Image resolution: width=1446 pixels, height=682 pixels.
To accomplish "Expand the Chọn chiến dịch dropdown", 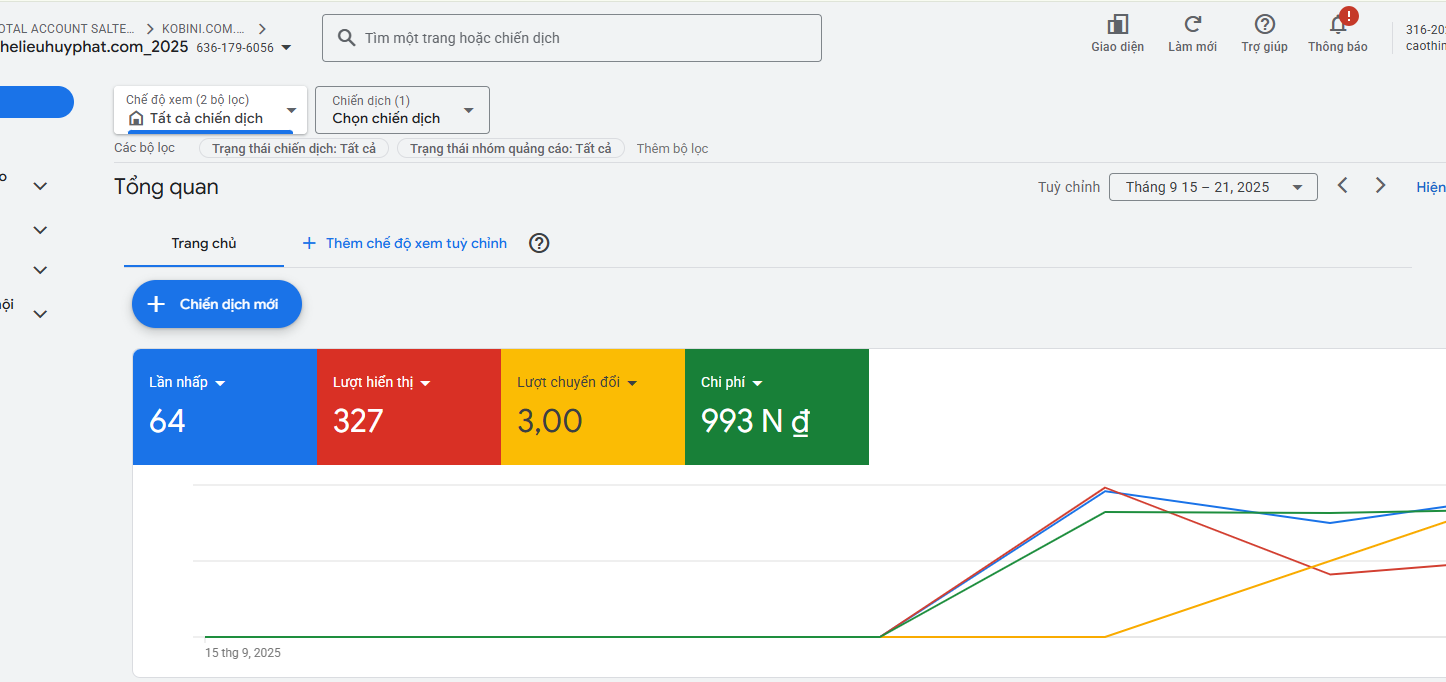I will (402, 110).
